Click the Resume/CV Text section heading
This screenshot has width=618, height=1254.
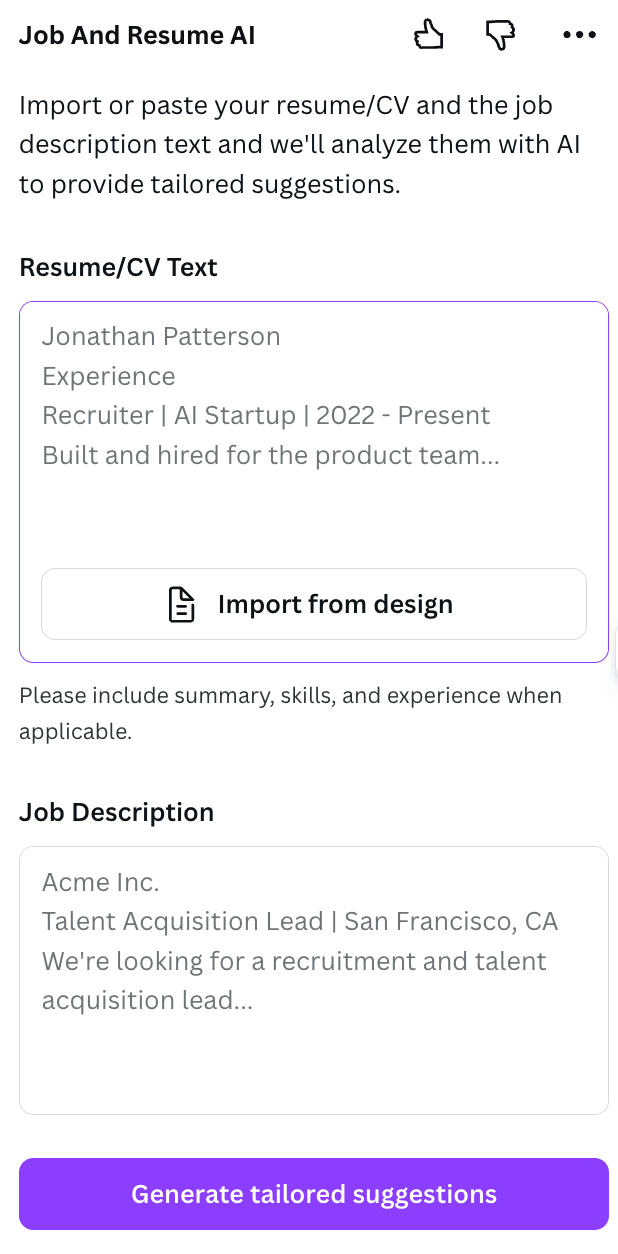pos(118,267)
